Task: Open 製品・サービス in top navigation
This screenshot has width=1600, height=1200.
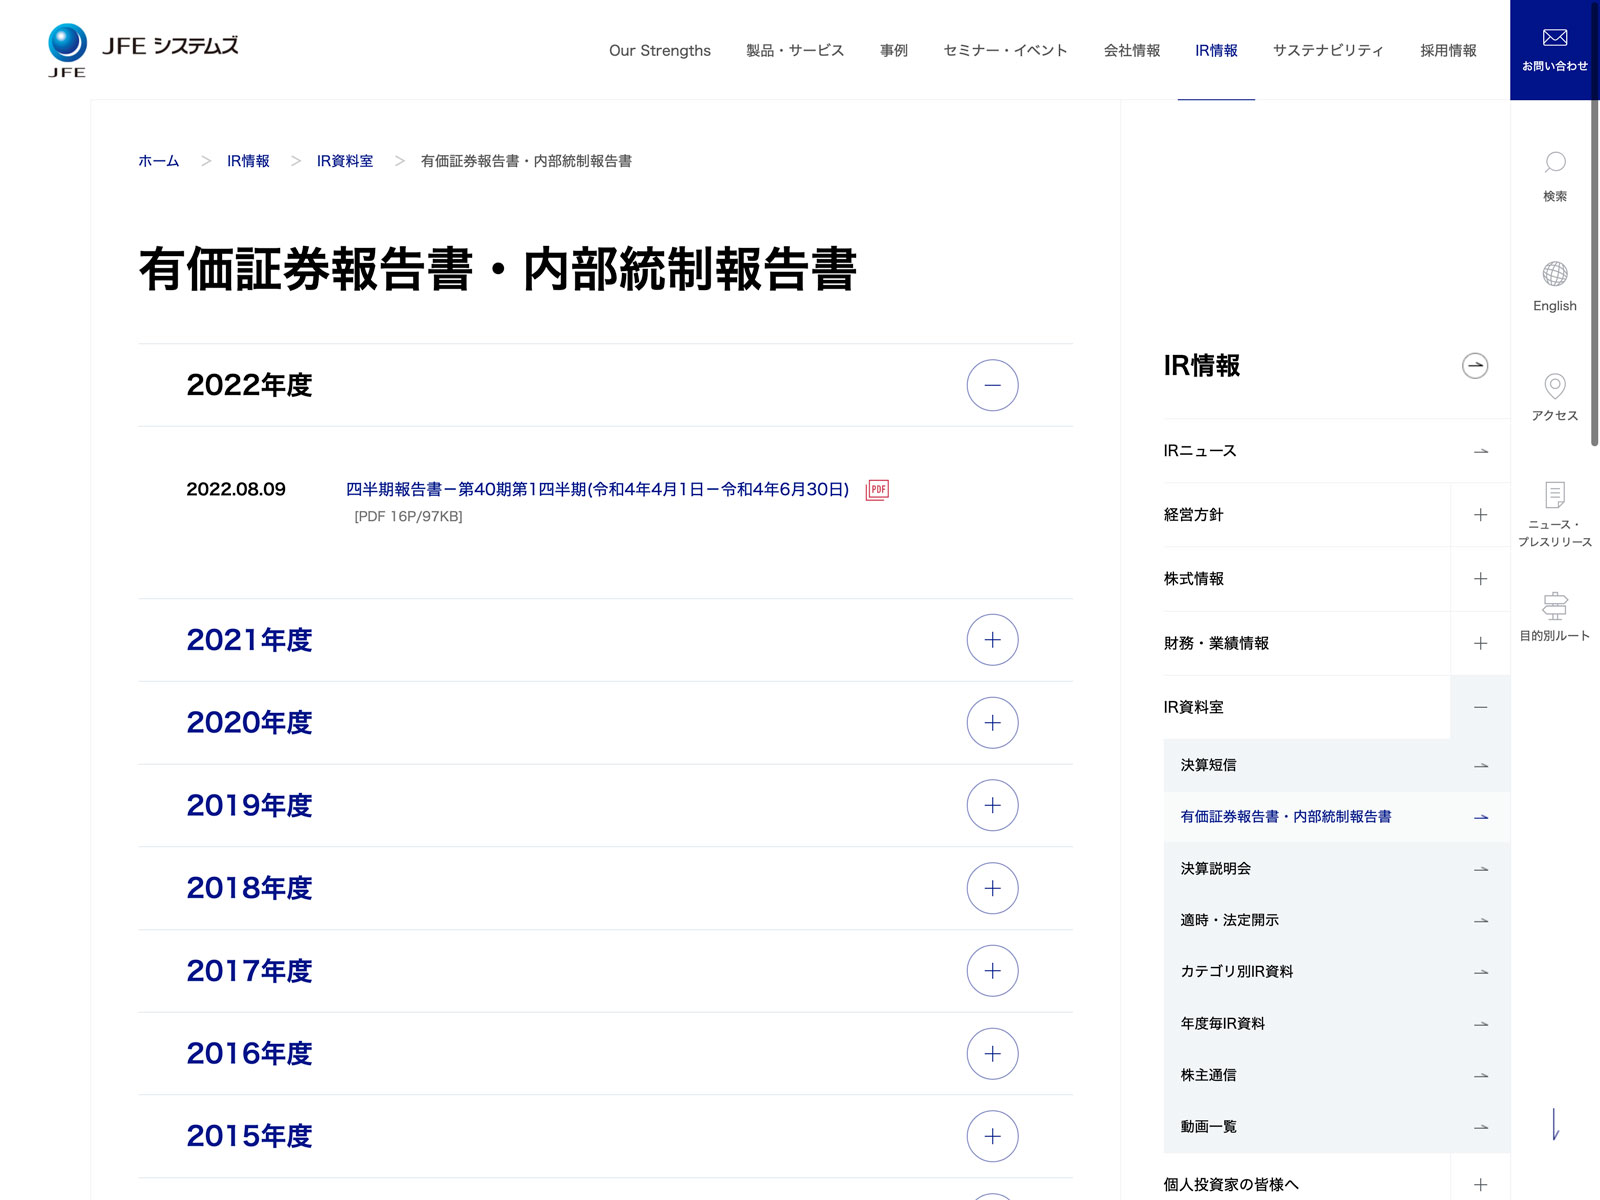Action: [795, 50]
